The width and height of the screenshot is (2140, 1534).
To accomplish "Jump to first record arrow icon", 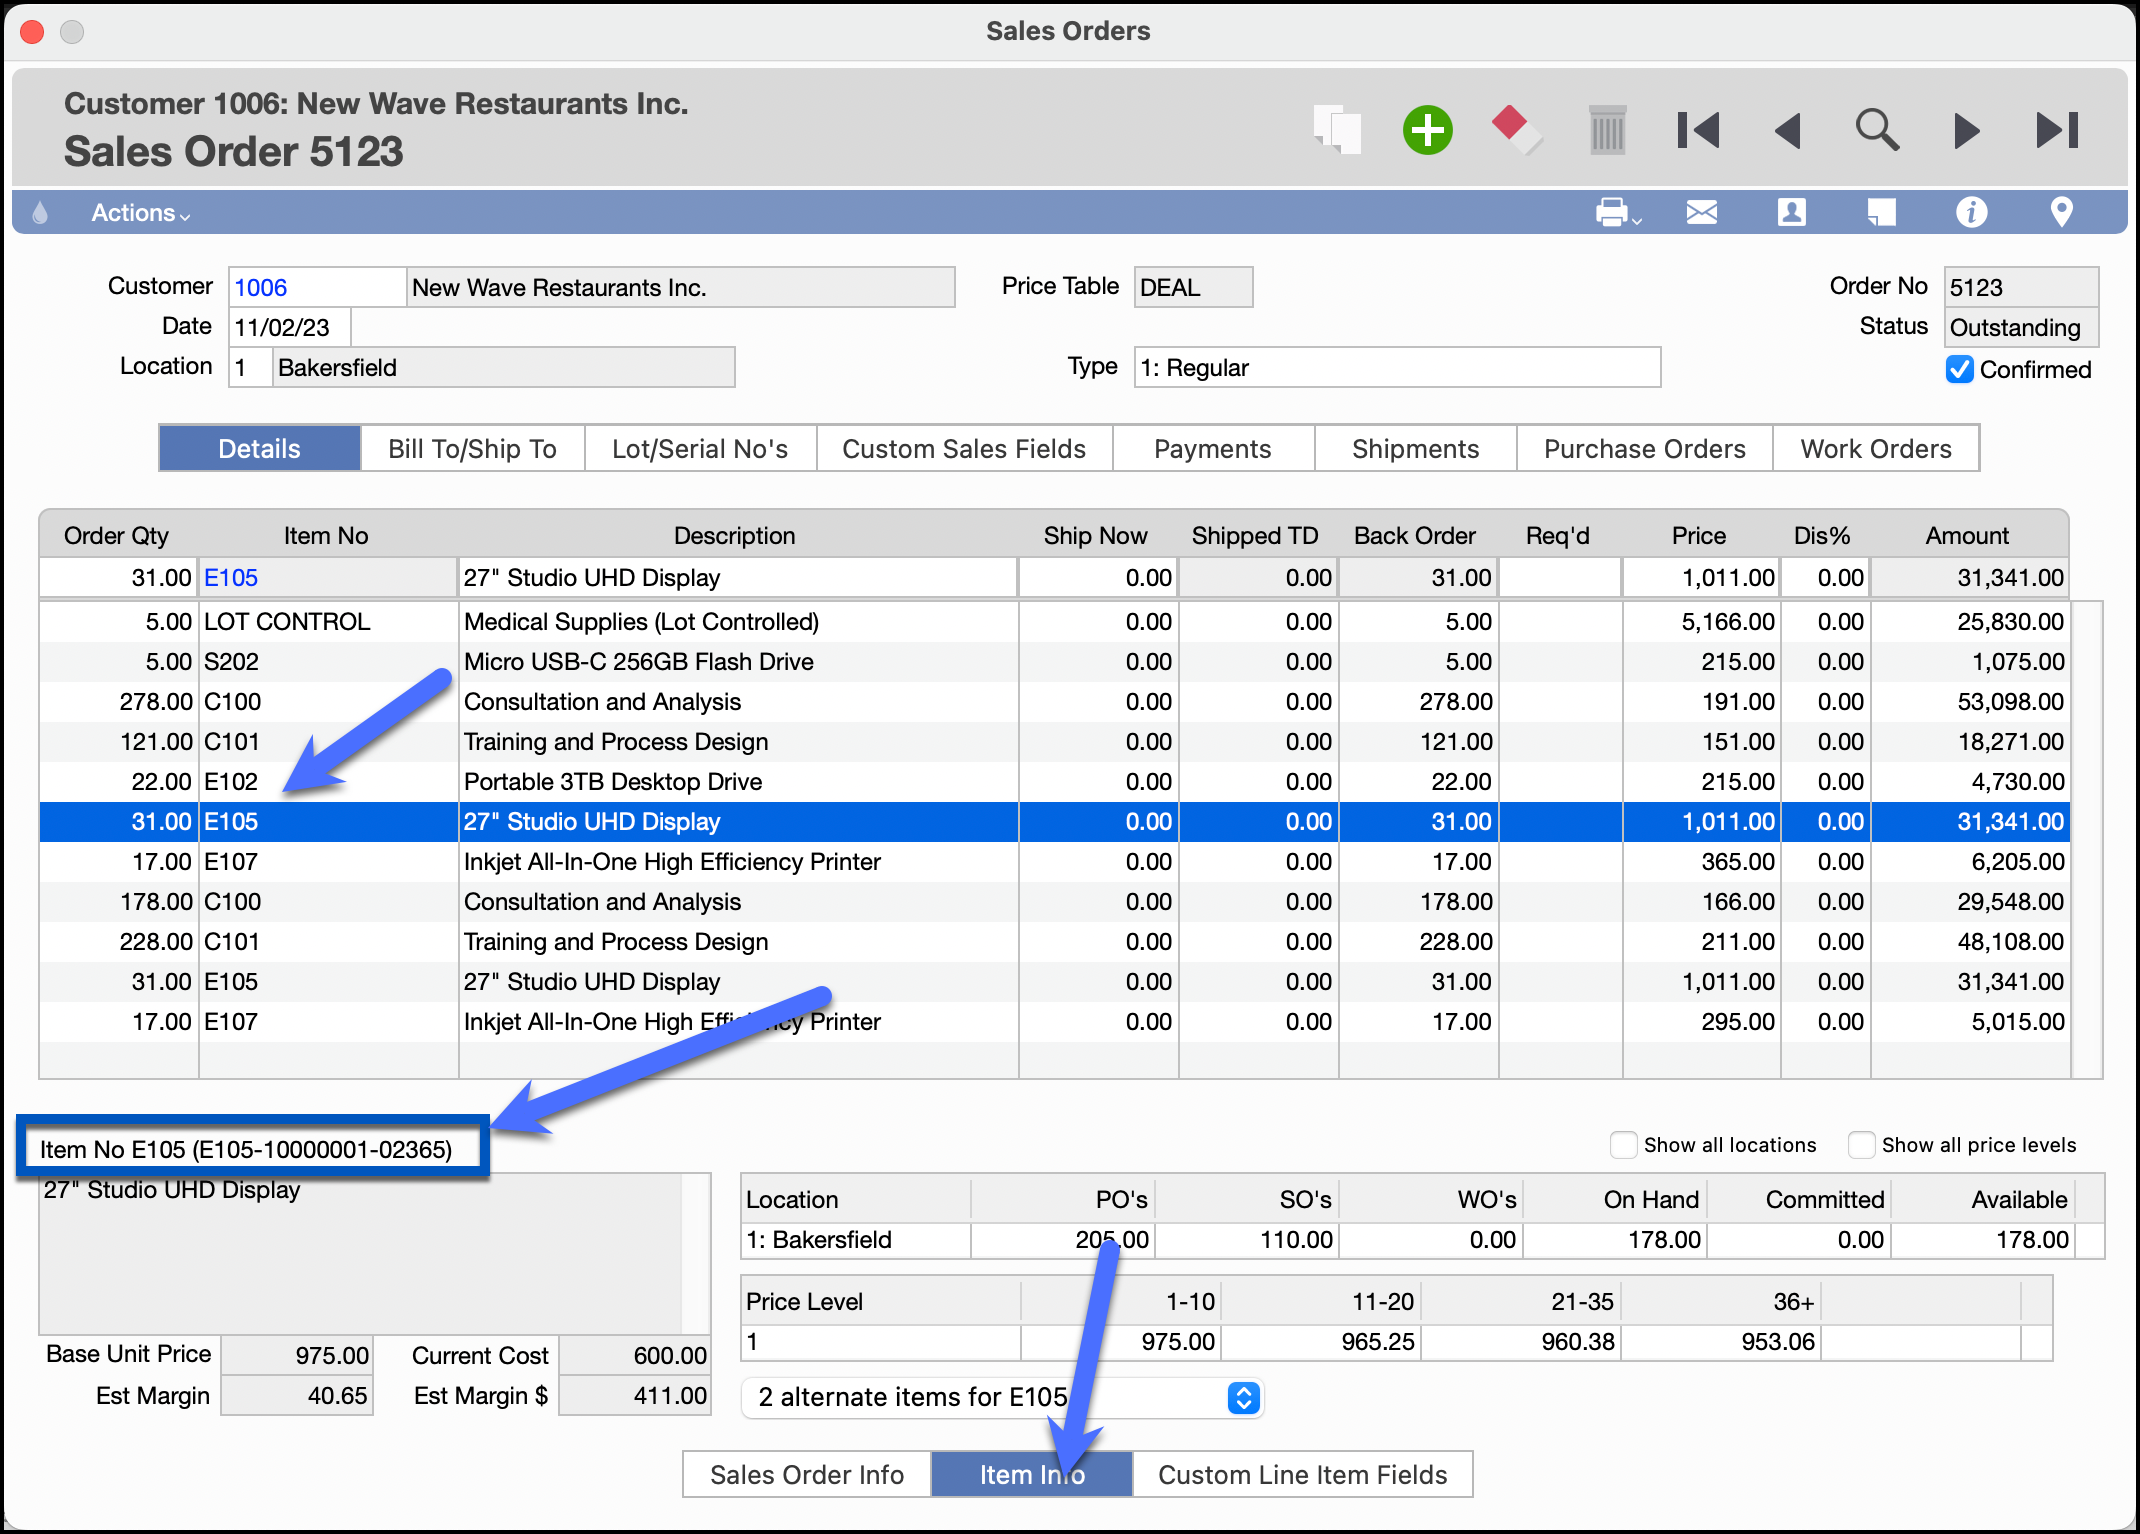I will [1698, 130].
